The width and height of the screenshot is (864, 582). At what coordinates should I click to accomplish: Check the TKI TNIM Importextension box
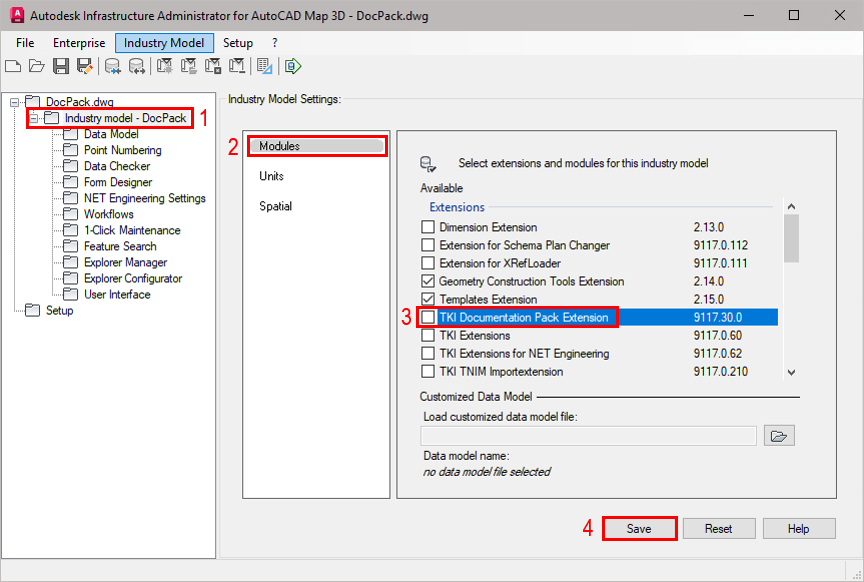[428, 371]
